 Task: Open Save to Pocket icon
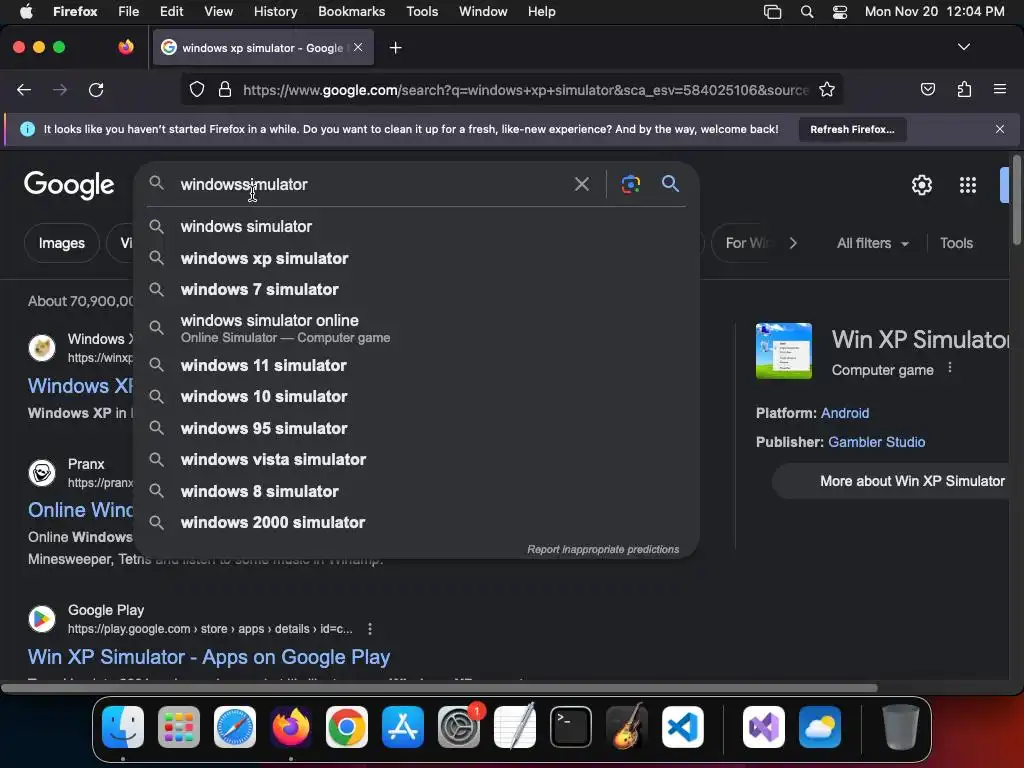pyautogui.click(x=927, y=89)
